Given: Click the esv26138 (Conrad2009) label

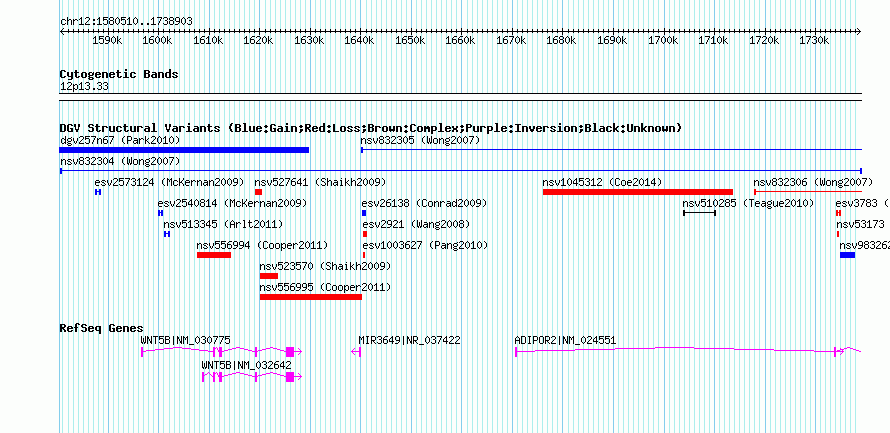Looking at the screenshot, I should (424, 203).
